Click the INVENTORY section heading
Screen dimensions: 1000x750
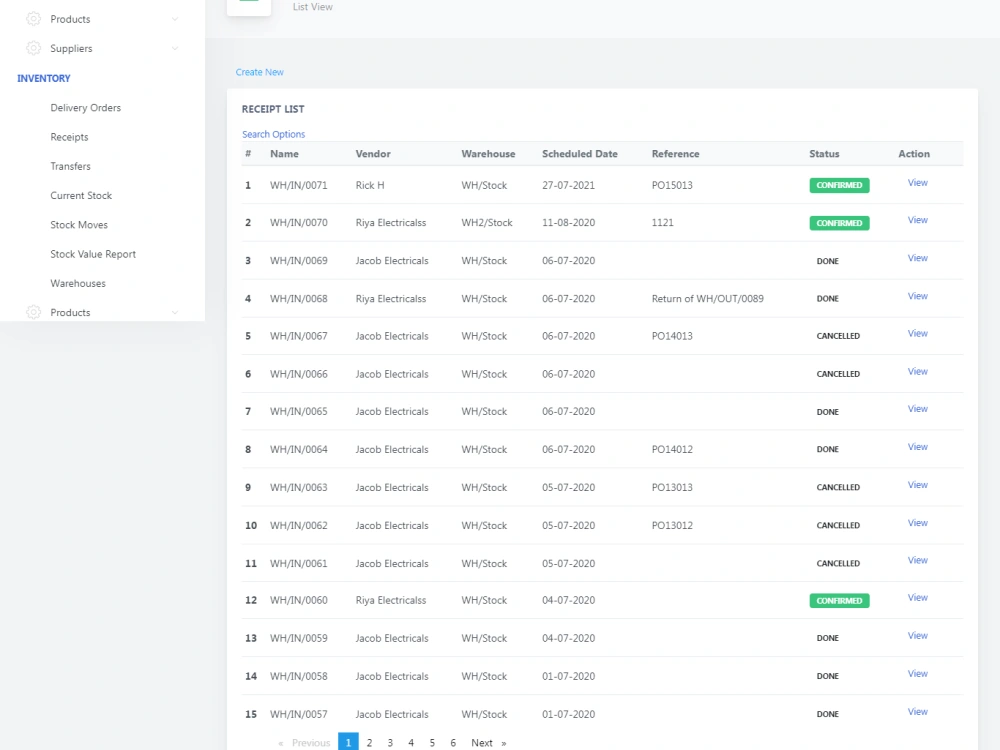coord(43,78)
